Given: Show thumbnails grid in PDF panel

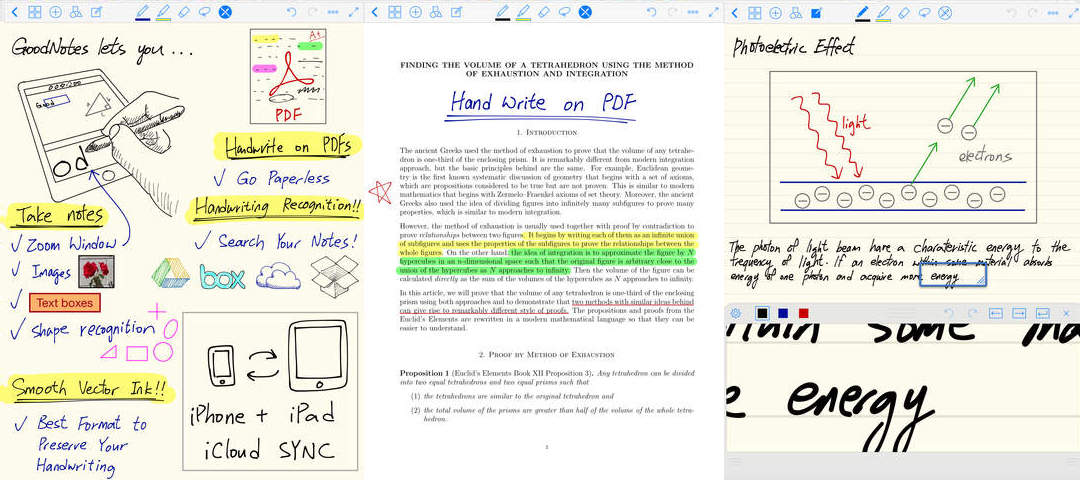Looking at the screenshot, I should click(x=395, y=12).
